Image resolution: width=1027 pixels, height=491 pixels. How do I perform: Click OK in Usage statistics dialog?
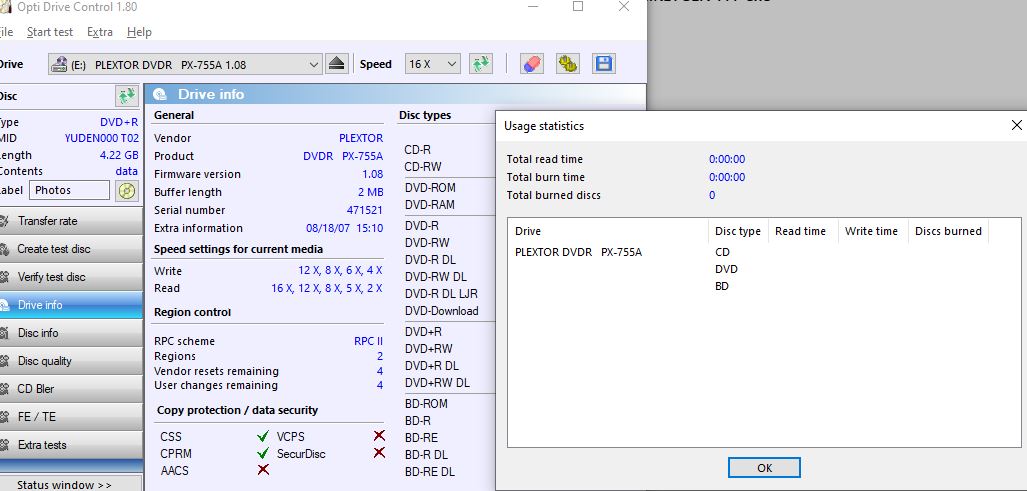[x=764, y=468]
